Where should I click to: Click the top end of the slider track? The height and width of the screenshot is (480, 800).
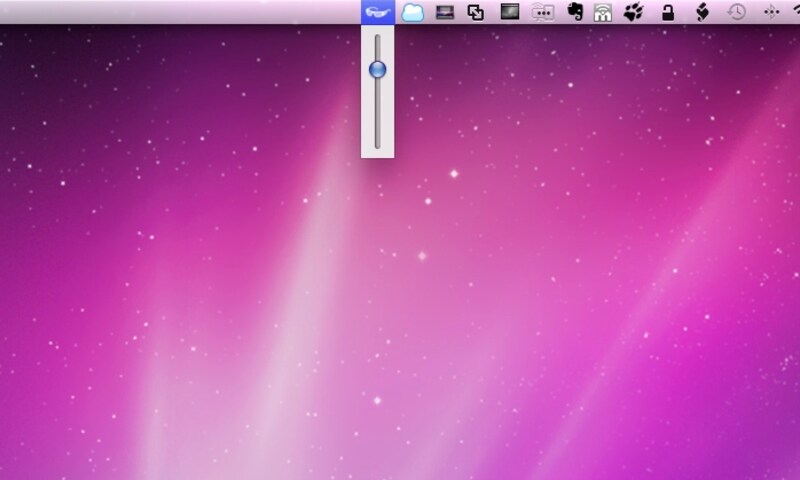(377, 38)
